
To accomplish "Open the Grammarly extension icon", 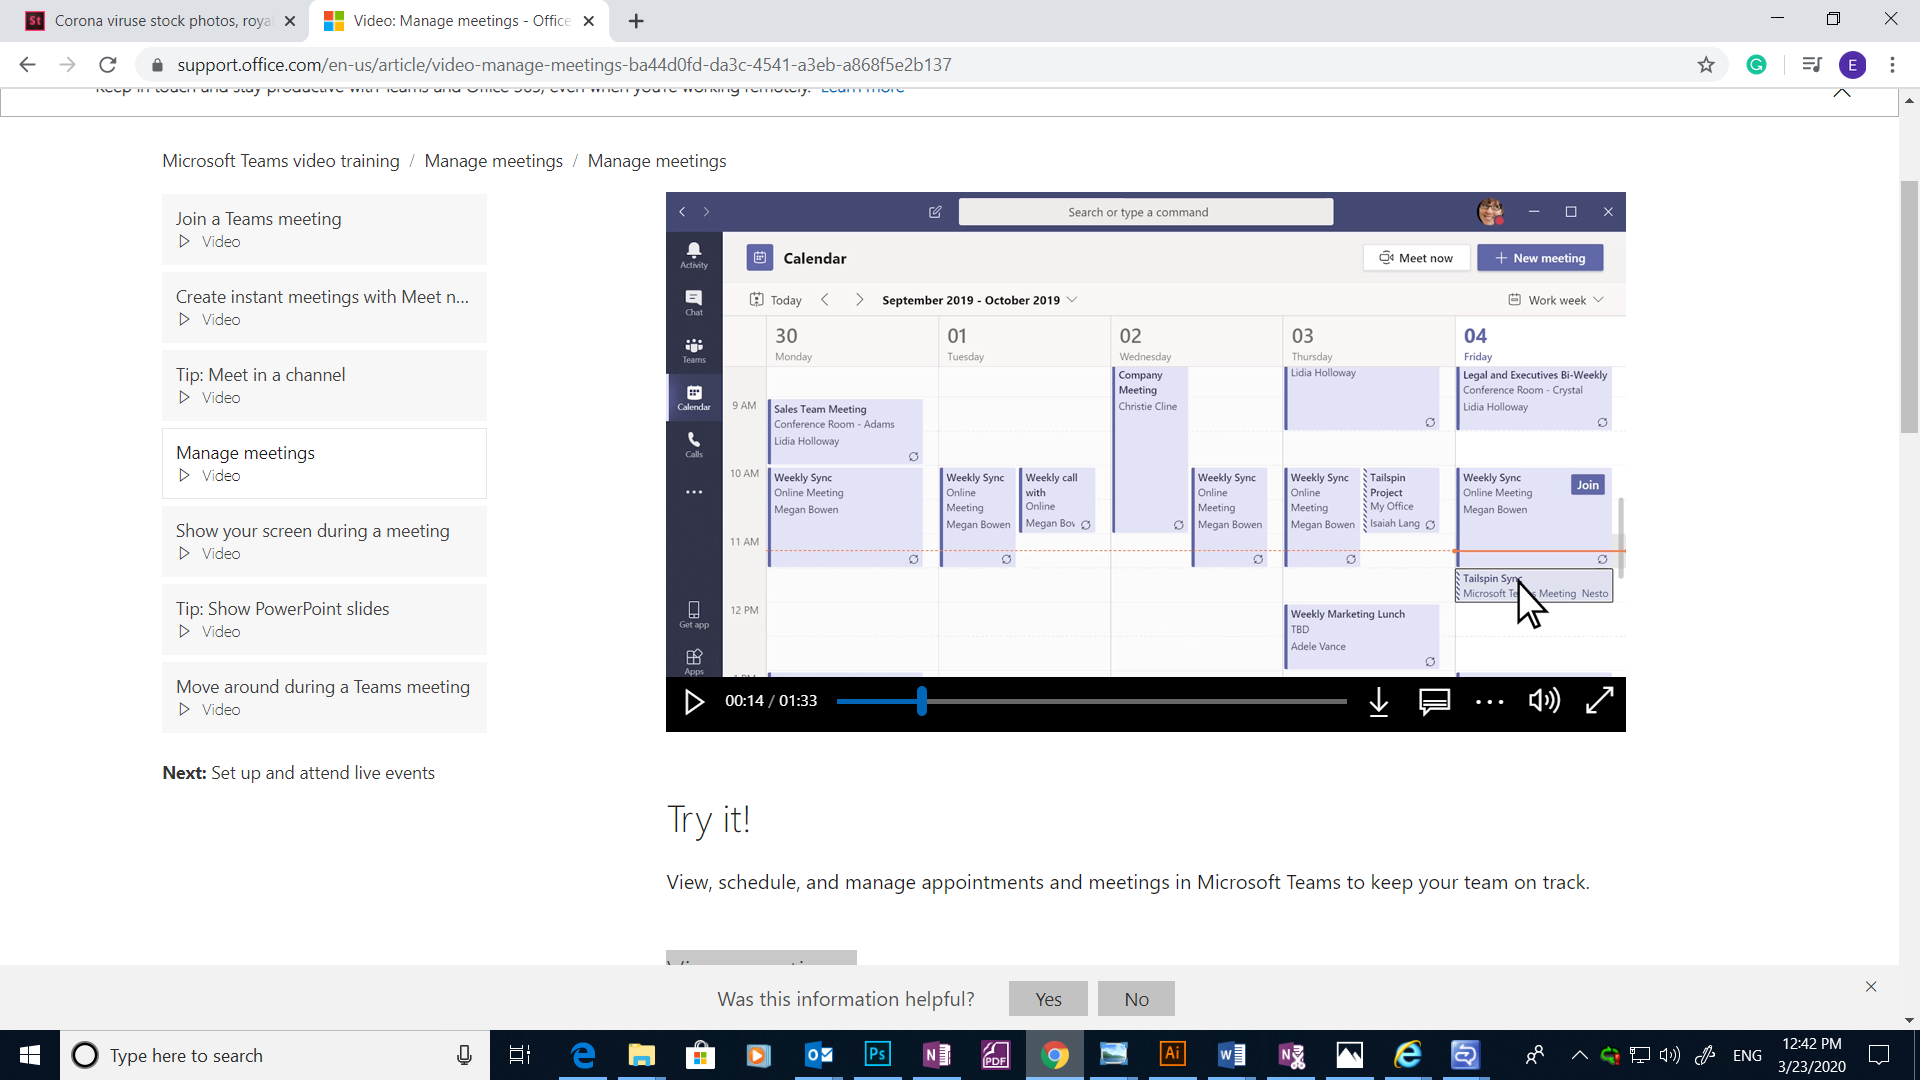I will pyautogui.click(x=1756, y=65).
